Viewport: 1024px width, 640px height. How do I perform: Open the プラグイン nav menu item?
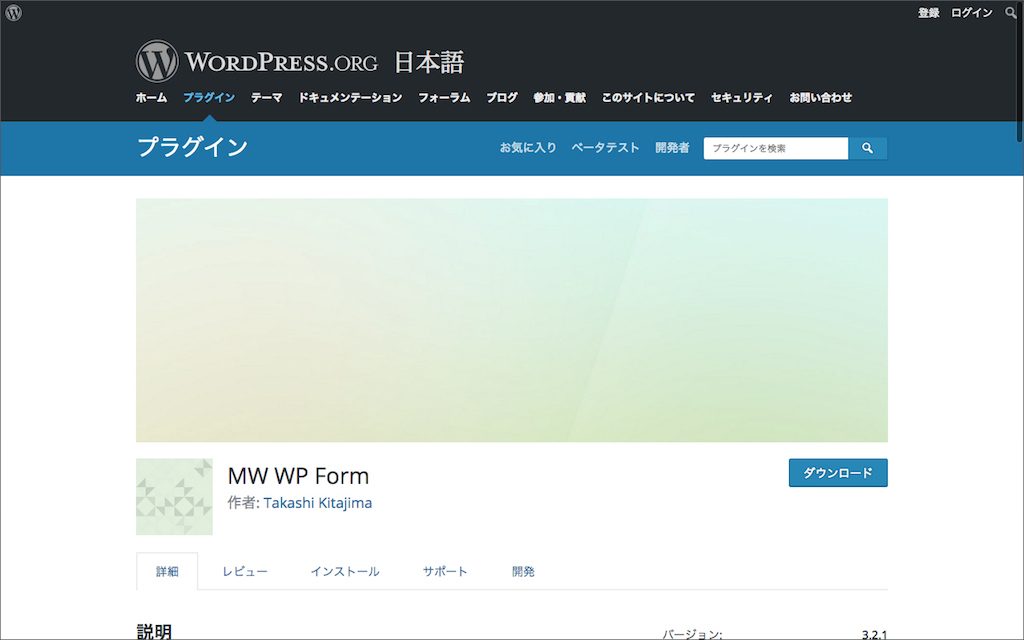click(x=209, y=97)
